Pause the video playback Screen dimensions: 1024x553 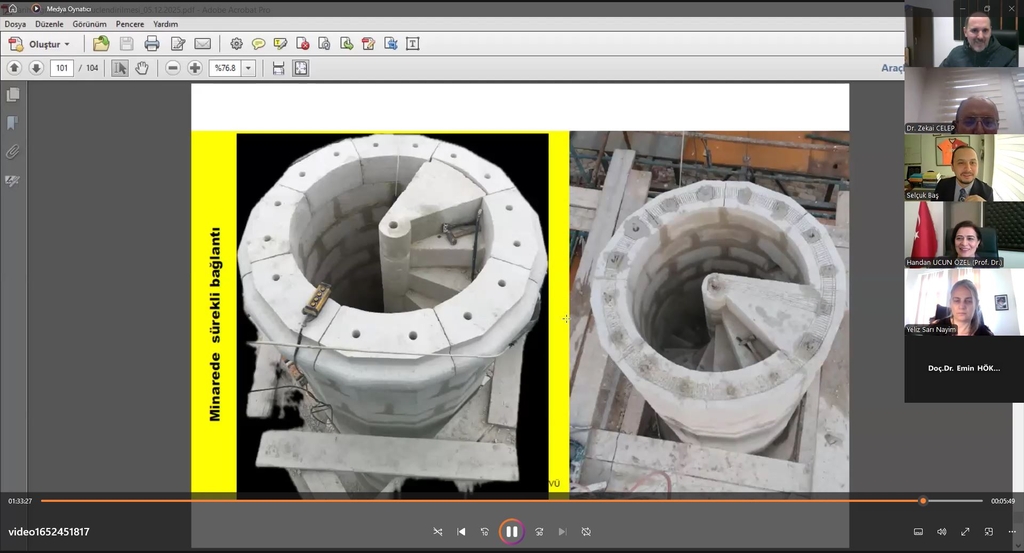pos(511,532)
